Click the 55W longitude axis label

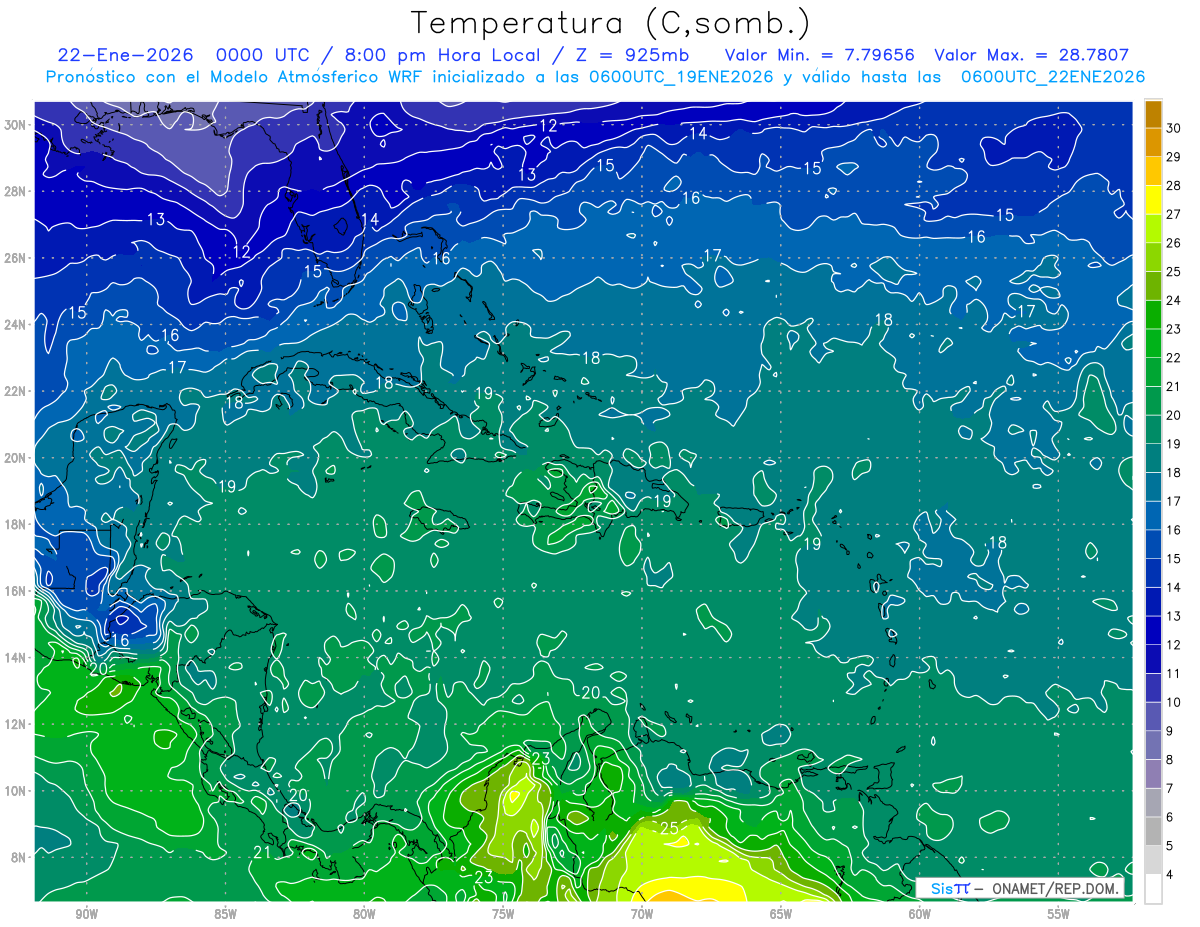(1059, 914)
